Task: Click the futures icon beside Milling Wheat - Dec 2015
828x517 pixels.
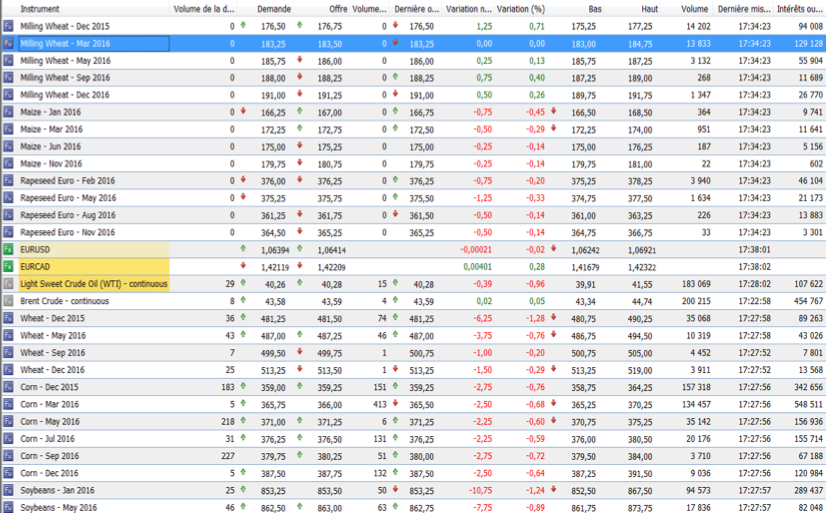Action: point(8,27)
